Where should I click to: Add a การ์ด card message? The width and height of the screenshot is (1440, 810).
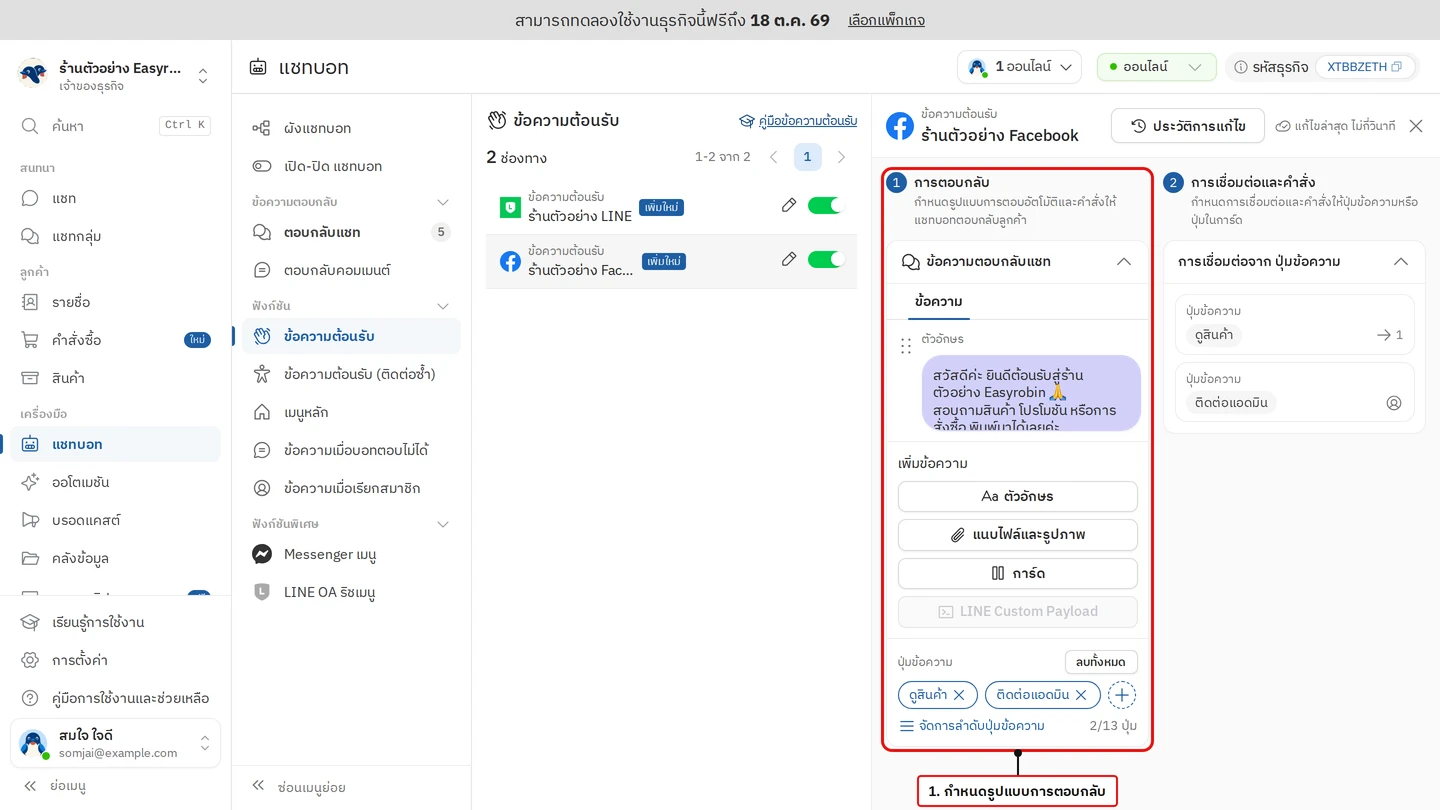point(1018,573)
